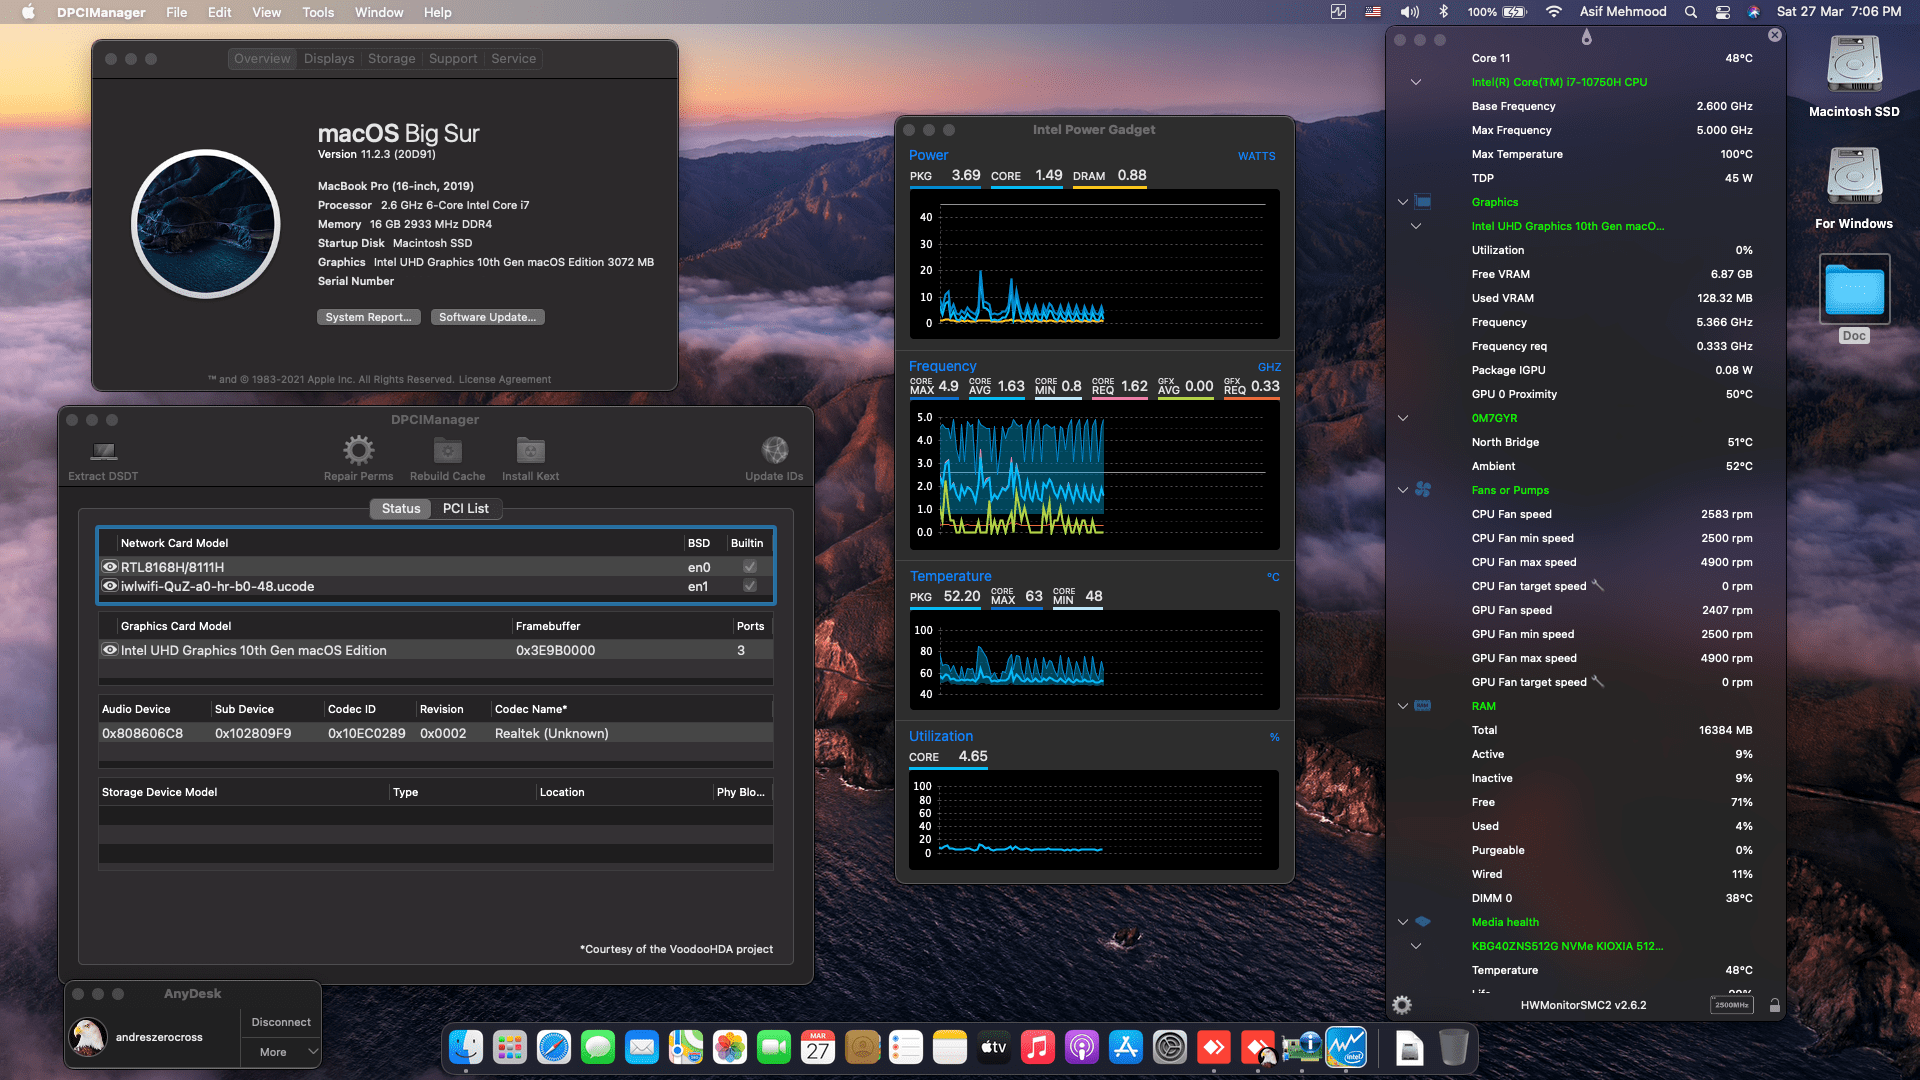Open Intel Power Gadget from the dock
This screenshot has height=1080, width=1920.
tap(1346, 1047)
